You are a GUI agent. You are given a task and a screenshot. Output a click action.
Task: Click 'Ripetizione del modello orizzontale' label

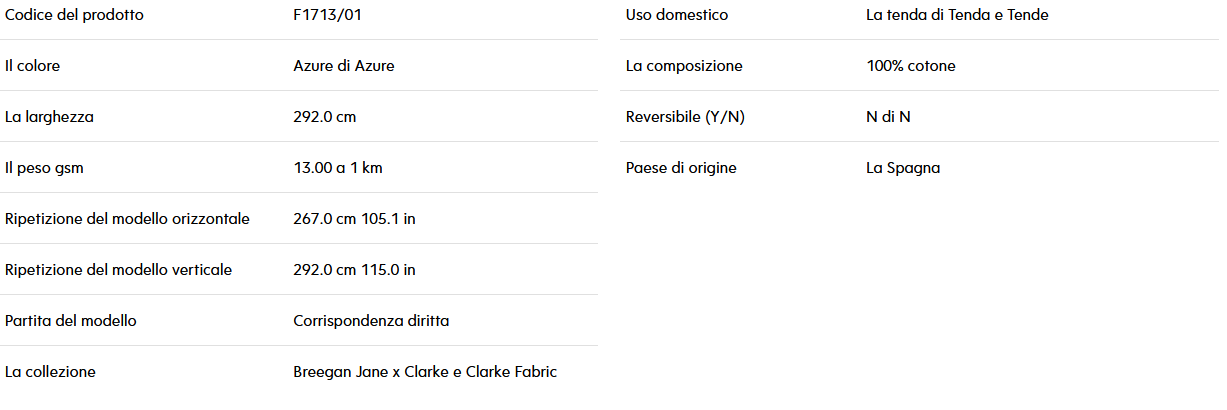(127, 219)
